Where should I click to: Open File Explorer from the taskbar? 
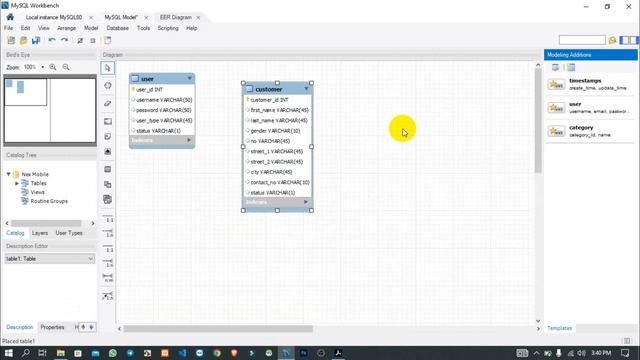pos(61,353)
